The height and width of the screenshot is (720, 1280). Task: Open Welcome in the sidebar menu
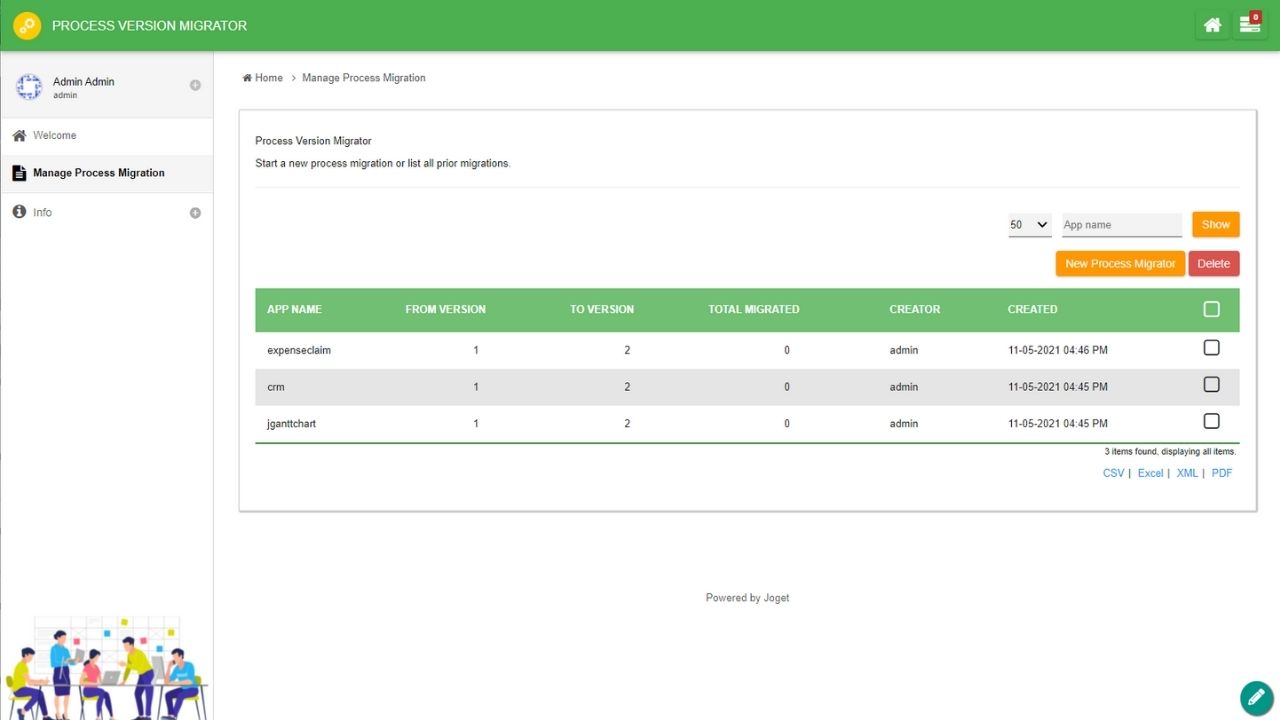(x=55, y=136)
